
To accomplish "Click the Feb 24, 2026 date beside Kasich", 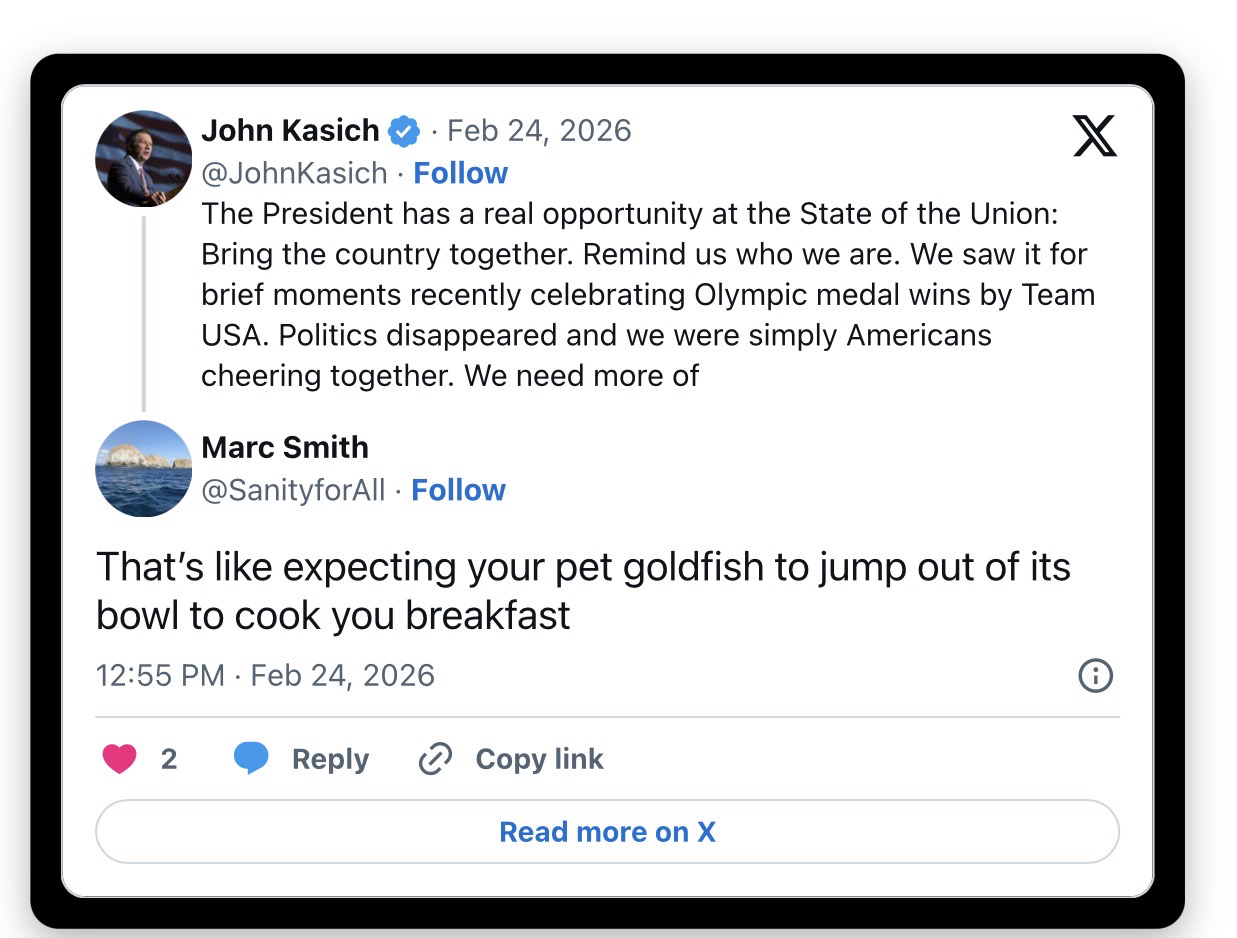I will (539, 131).
